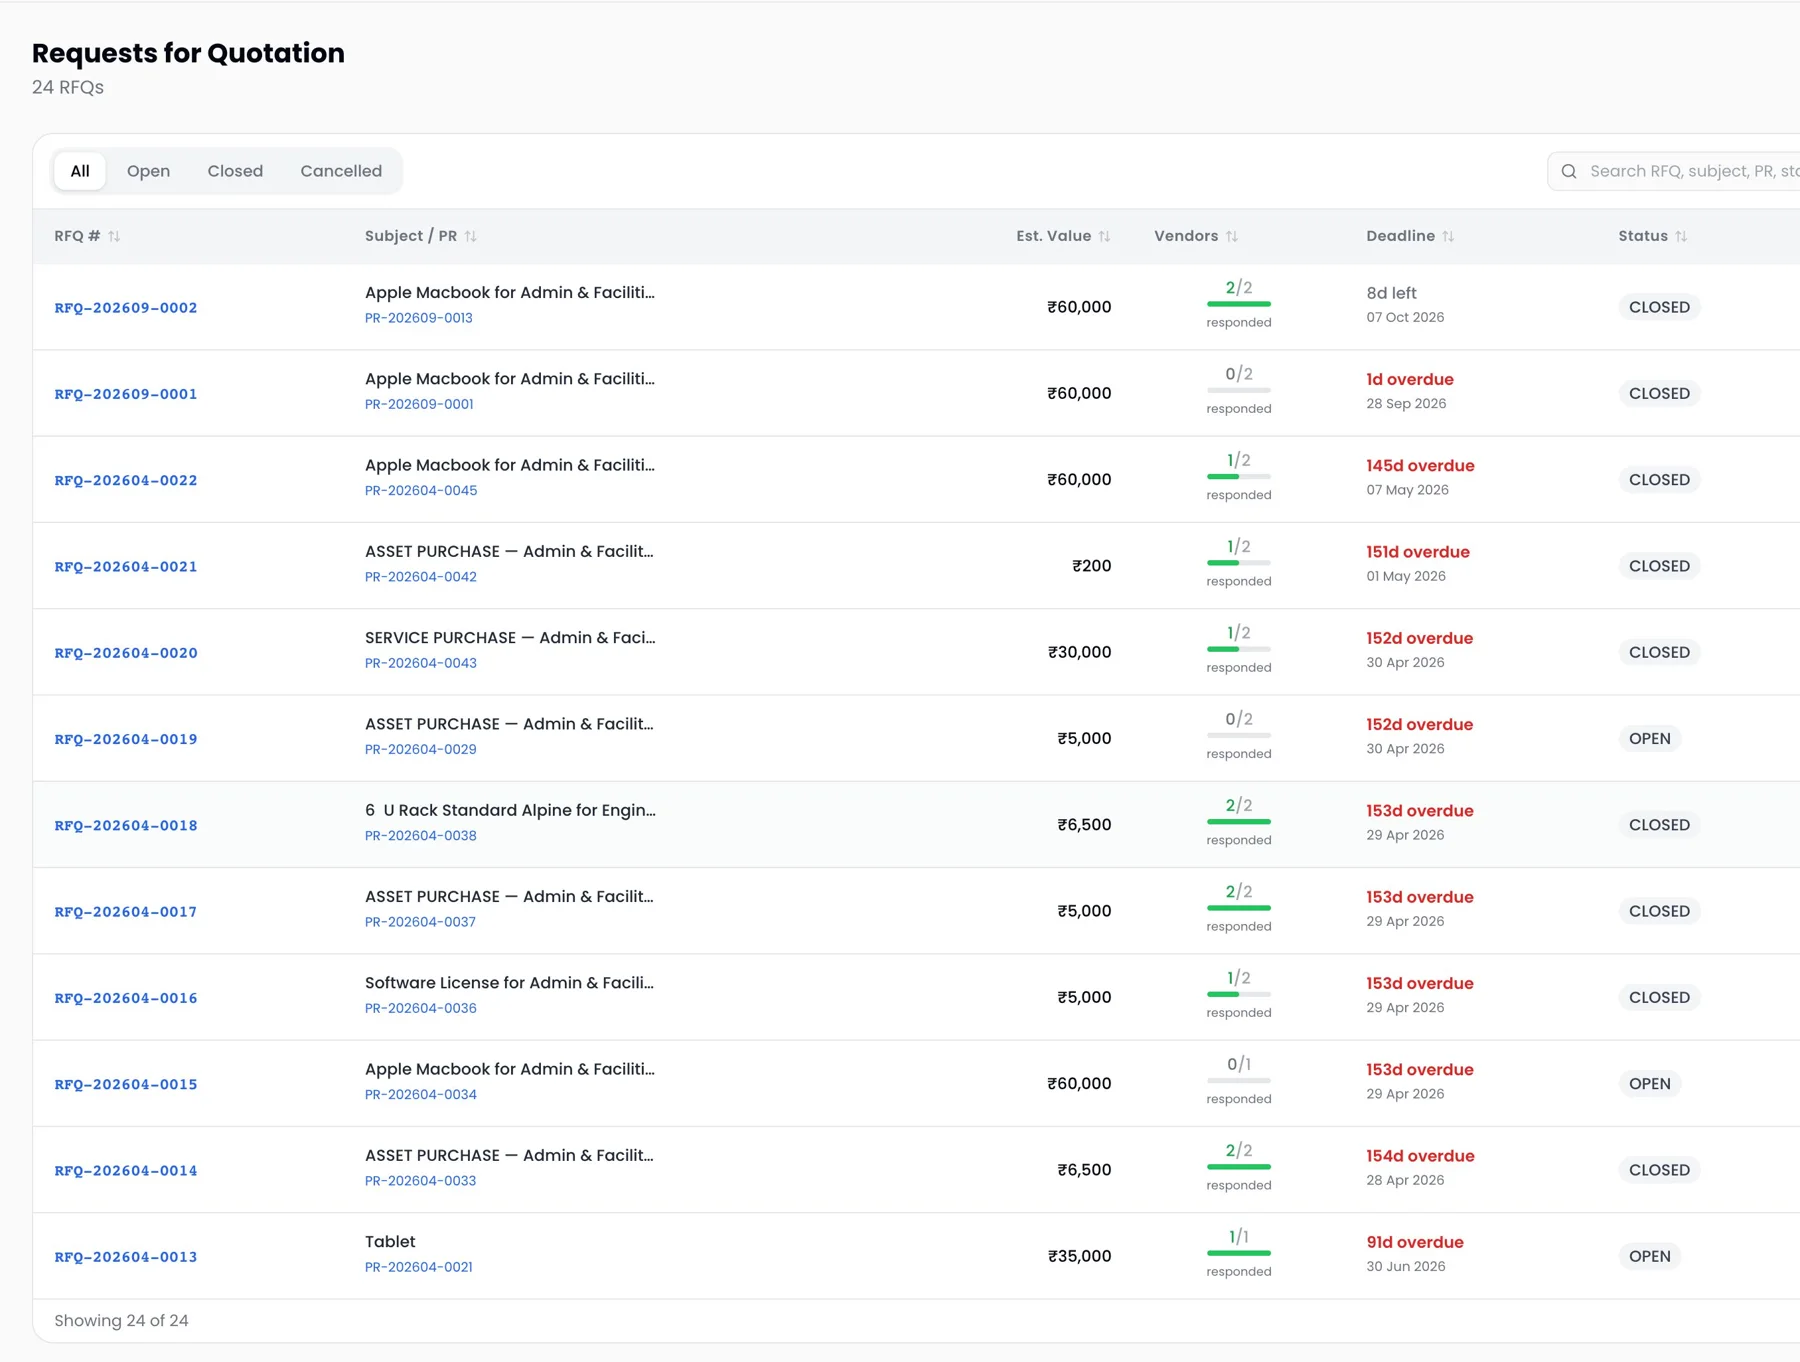Image resolution: width=1800 pixels, height=1362 pixels.
Task: Open RFQ-202604-0016 link
Action: point(126,998)
